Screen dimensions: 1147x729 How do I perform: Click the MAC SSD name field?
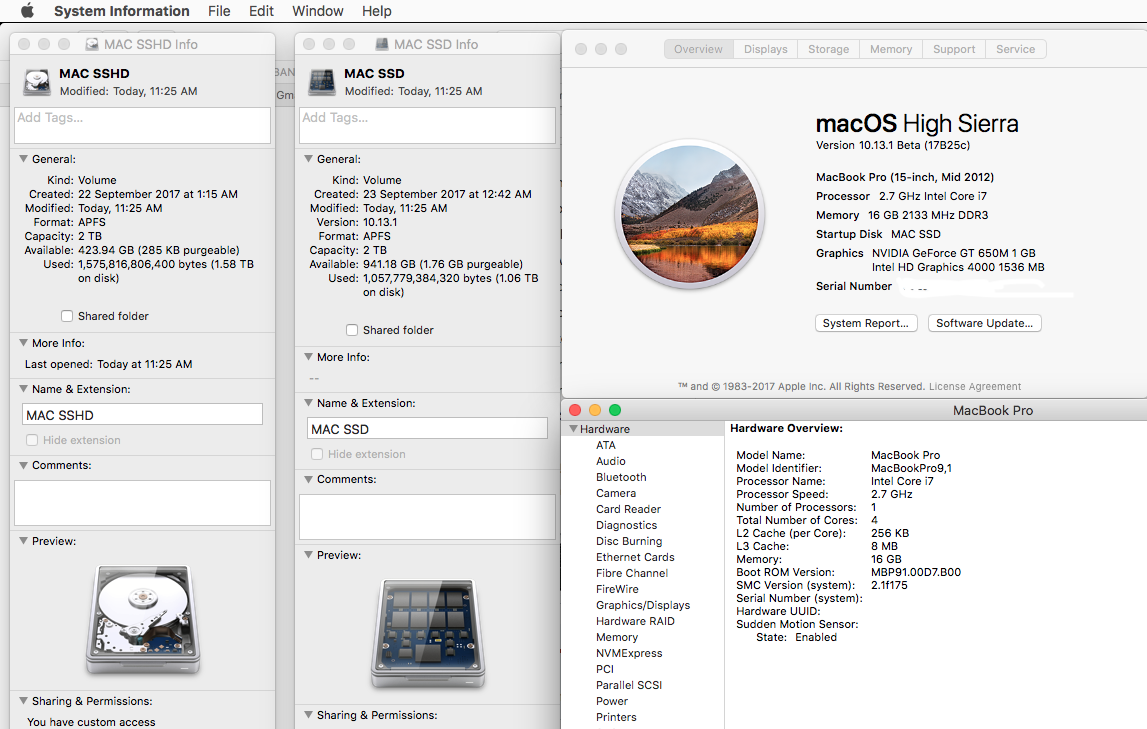[x=427, y=428]
